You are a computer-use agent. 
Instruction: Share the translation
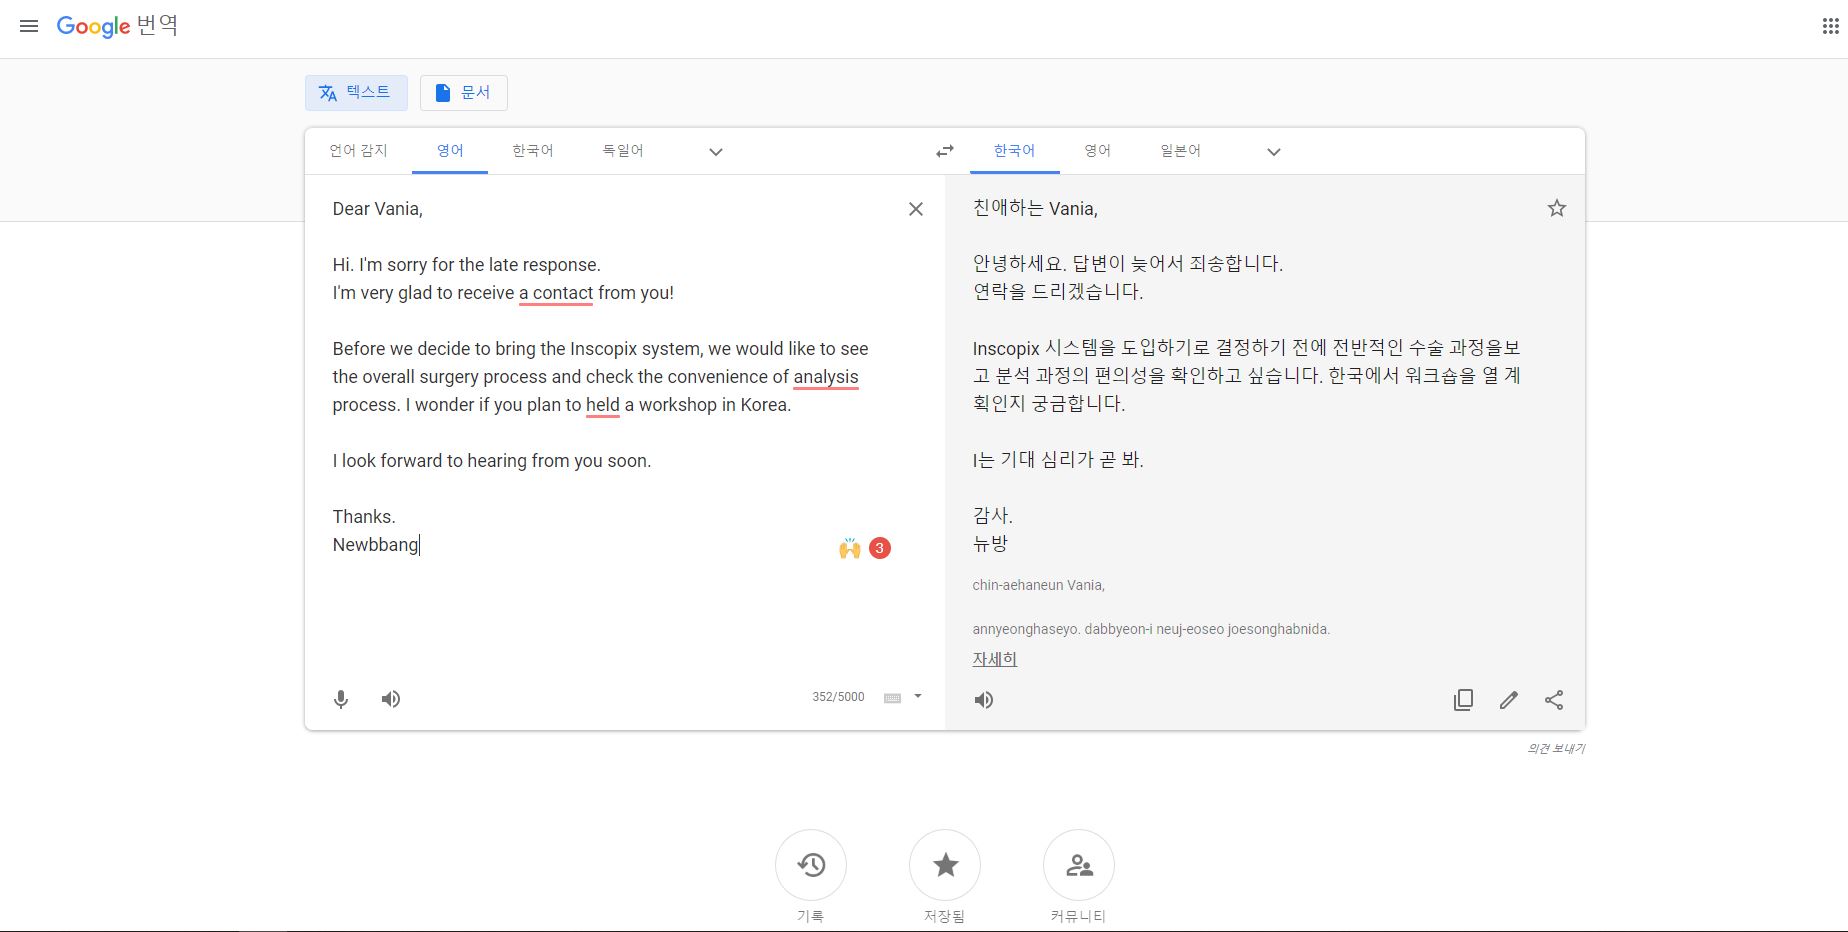1554,700
